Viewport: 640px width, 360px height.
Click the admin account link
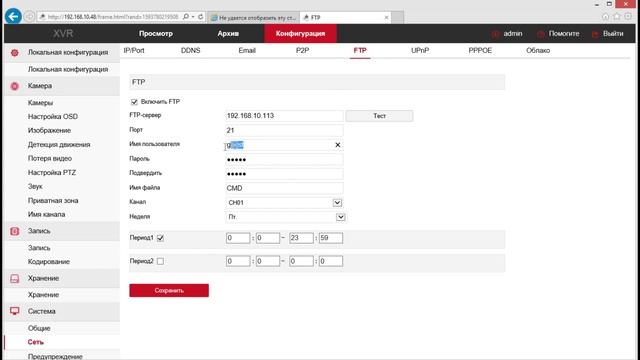513,33
